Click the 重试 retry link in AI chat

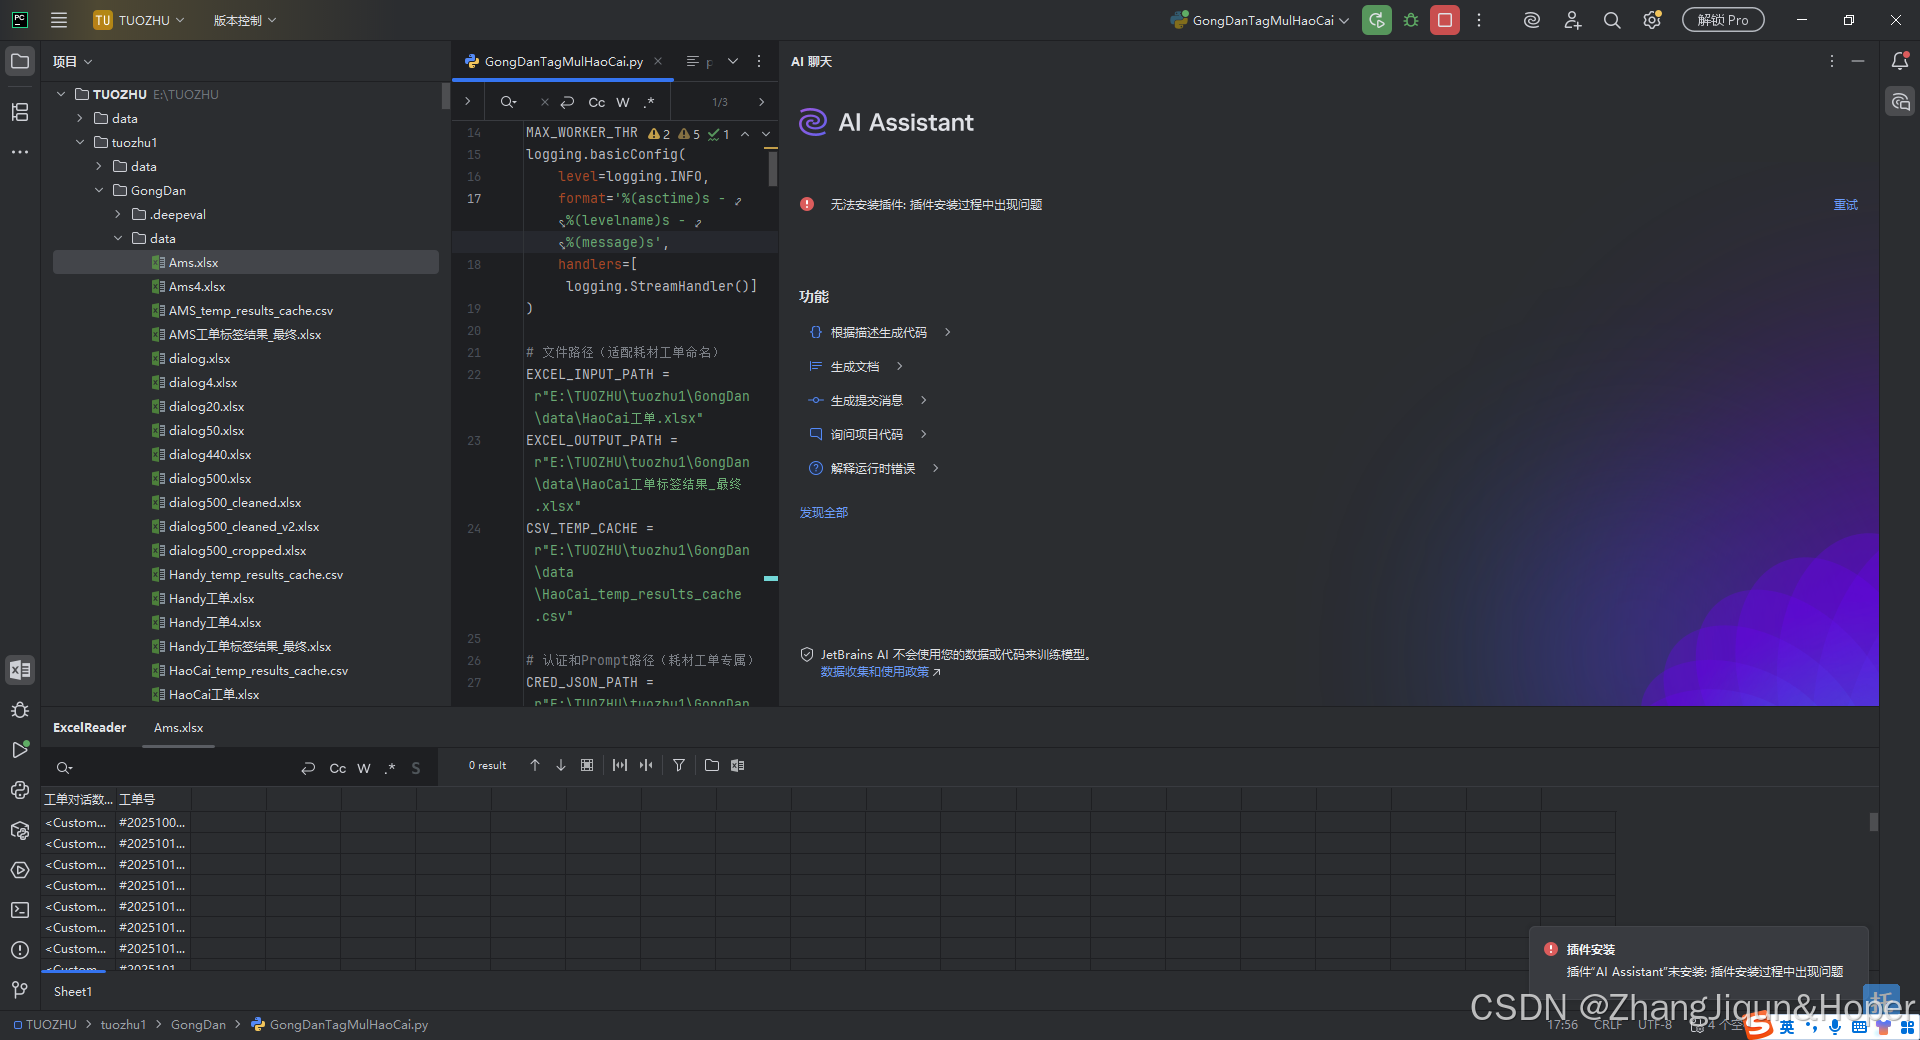pyautogui.click(x=1845, y=204)
